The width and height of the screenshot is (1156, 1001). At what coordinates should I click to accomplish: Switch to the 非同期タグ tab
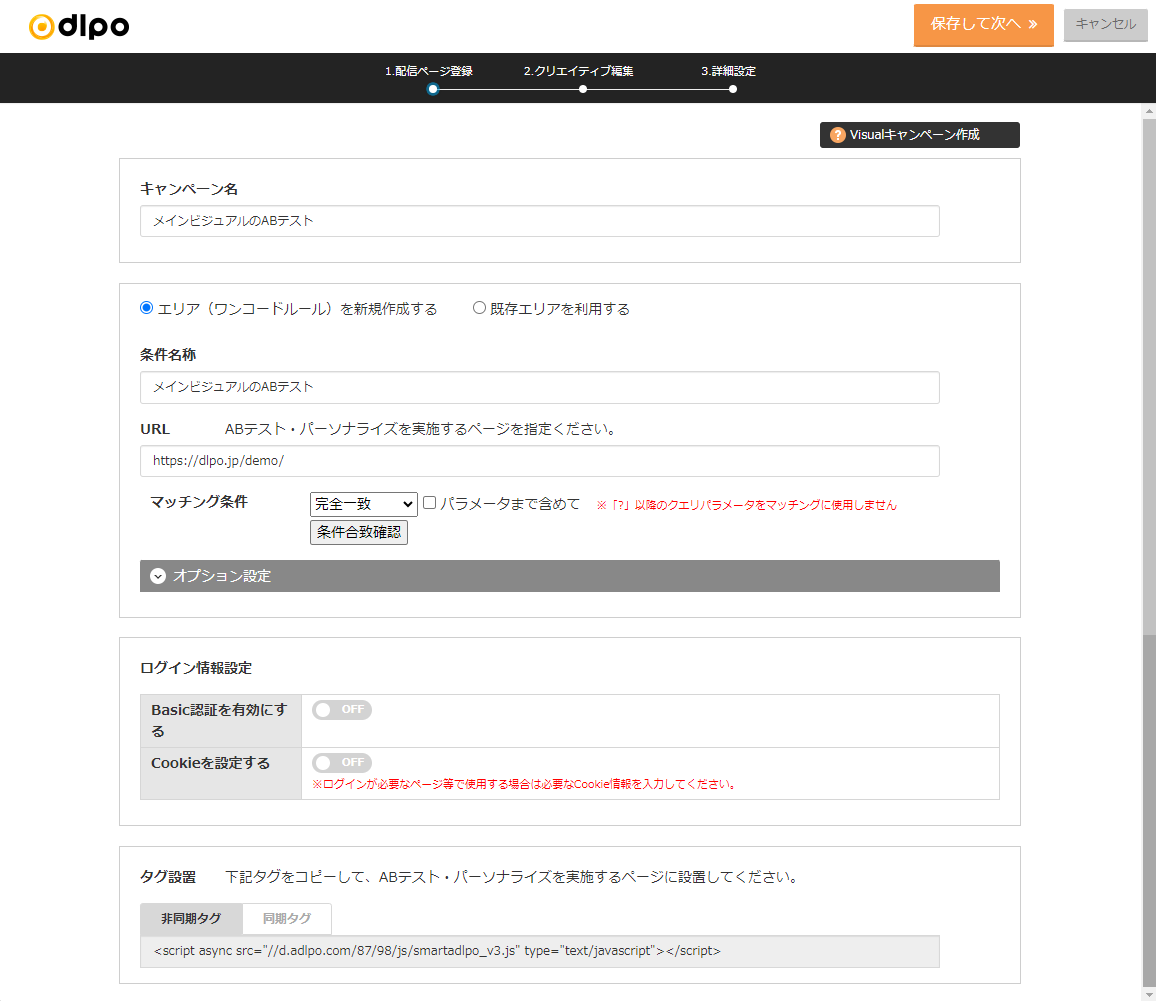[x=191, y=918]
